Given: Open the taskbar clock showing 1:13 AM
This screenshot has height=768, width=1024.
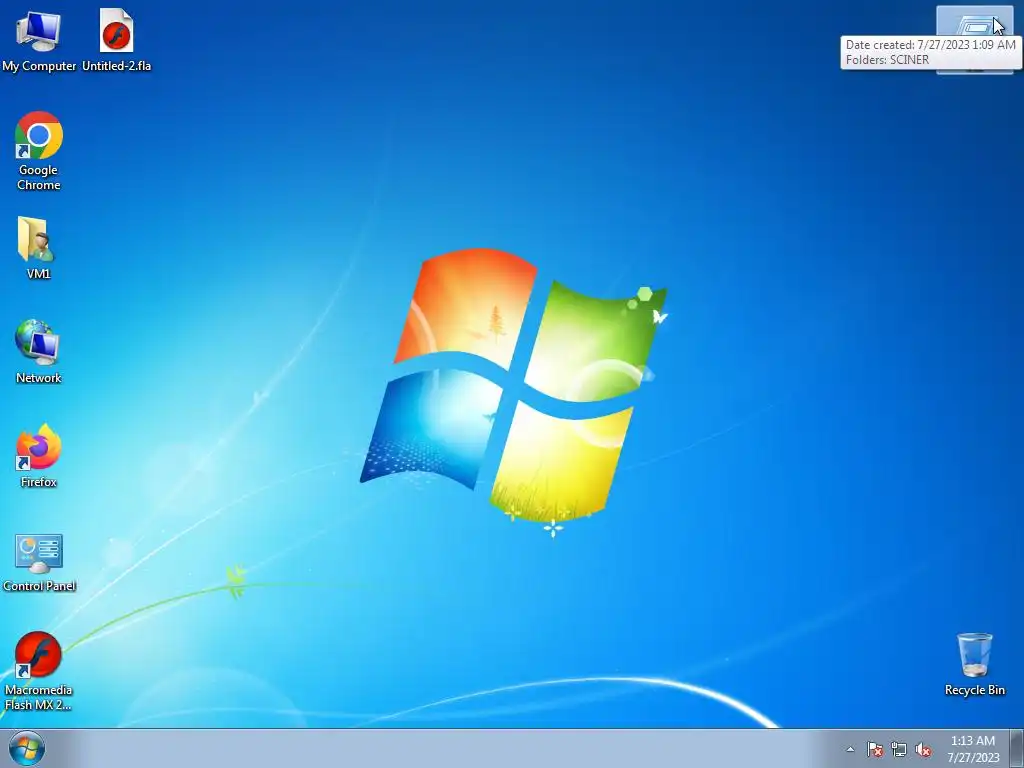Looking at the screenshot, I should pos(973,748).
